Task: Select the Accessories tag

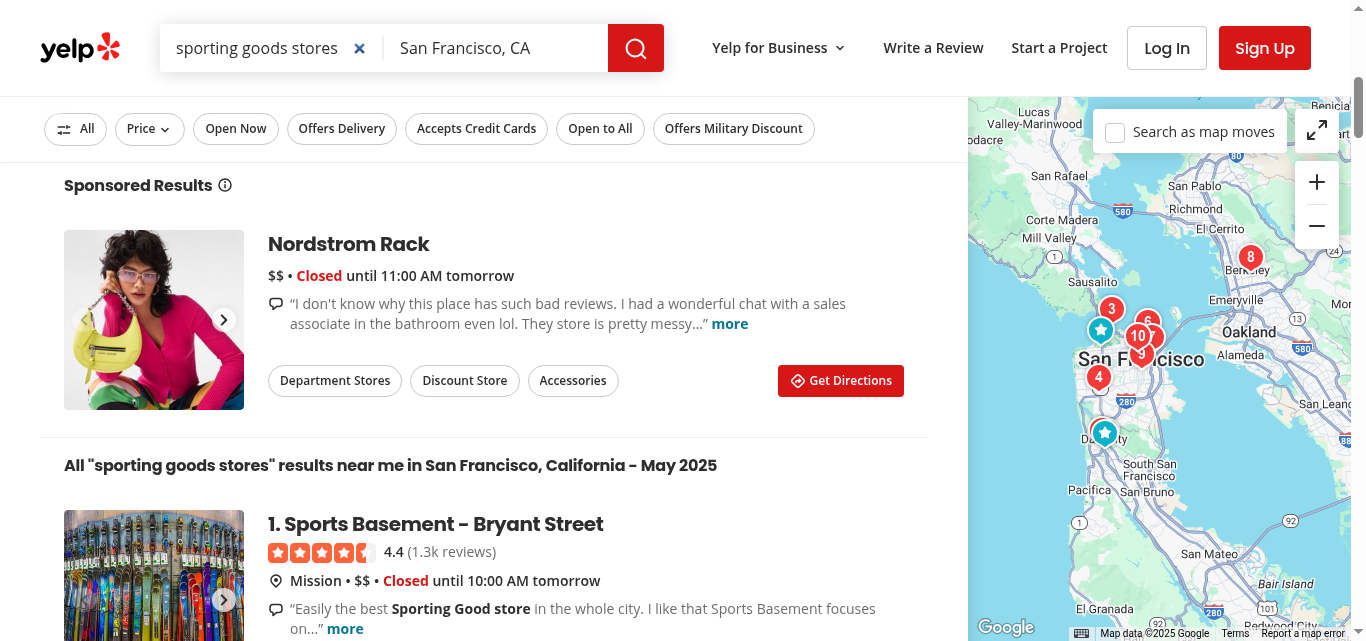Action: [x=573, y=381]
